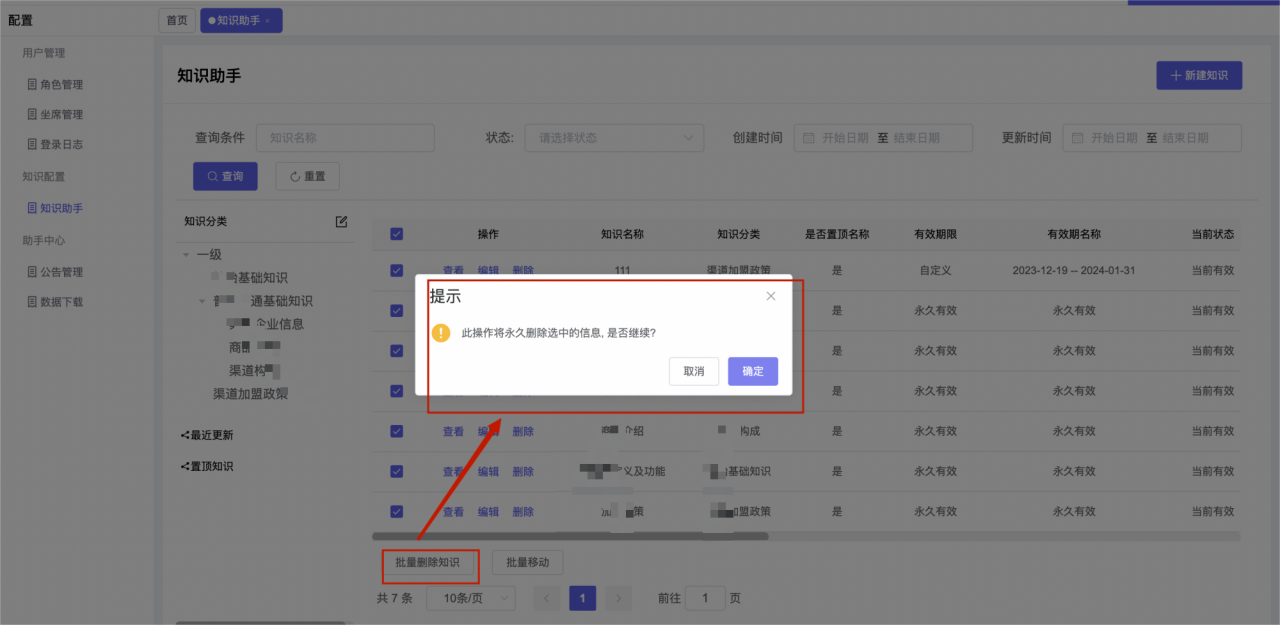Click the 更新时间 开始日期 field
This screenshot has height=625, width=1280.
pos(1114,138)
